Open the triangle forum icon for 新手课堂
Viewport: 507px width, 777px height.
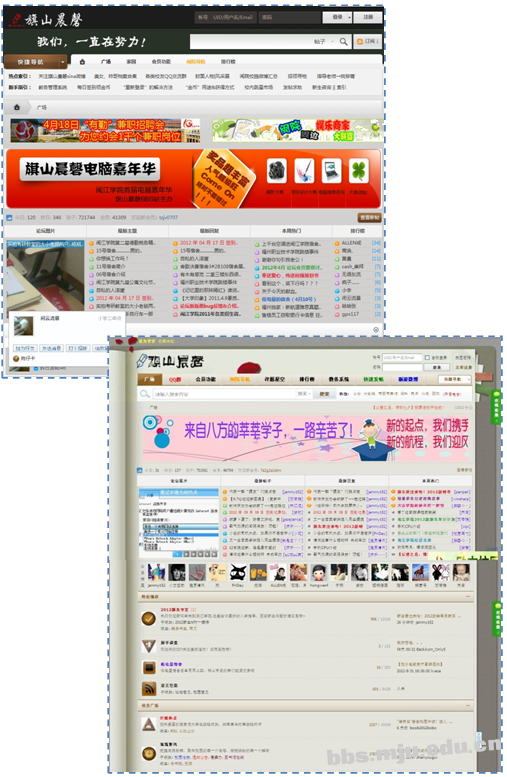[x=149, y=645]
